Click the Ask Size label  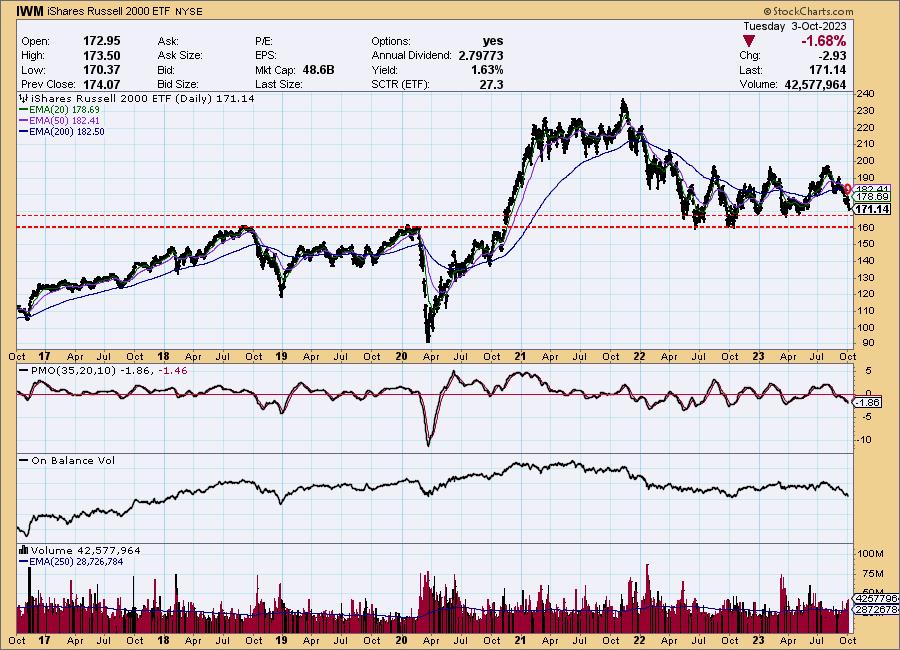point(180,56)
